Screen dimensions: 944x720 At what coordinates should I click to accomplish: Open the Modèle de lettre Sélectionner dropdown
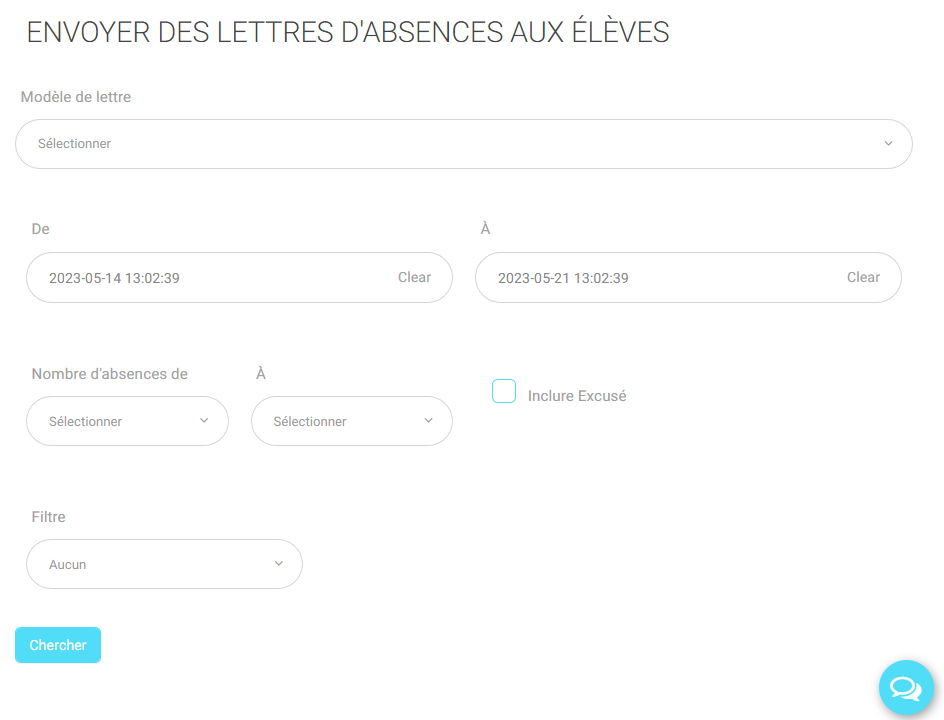point(464,144)
